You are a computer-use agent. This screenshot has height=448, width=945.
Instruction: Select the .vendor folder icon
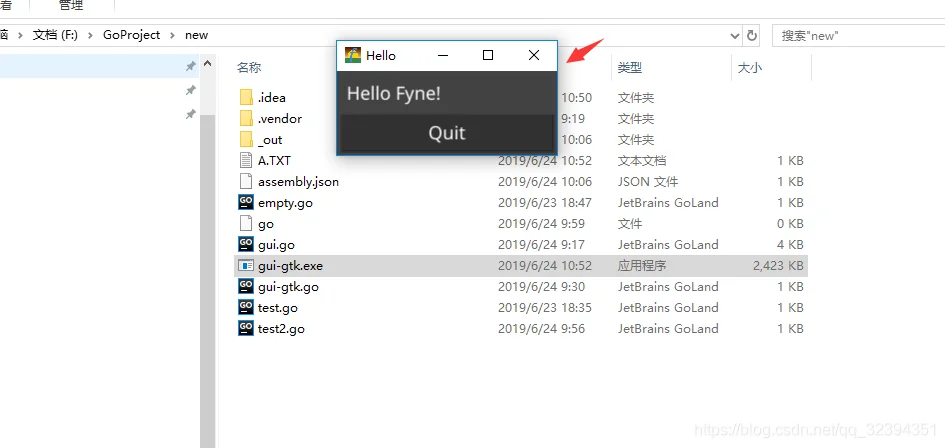click(x=246, y=119)
